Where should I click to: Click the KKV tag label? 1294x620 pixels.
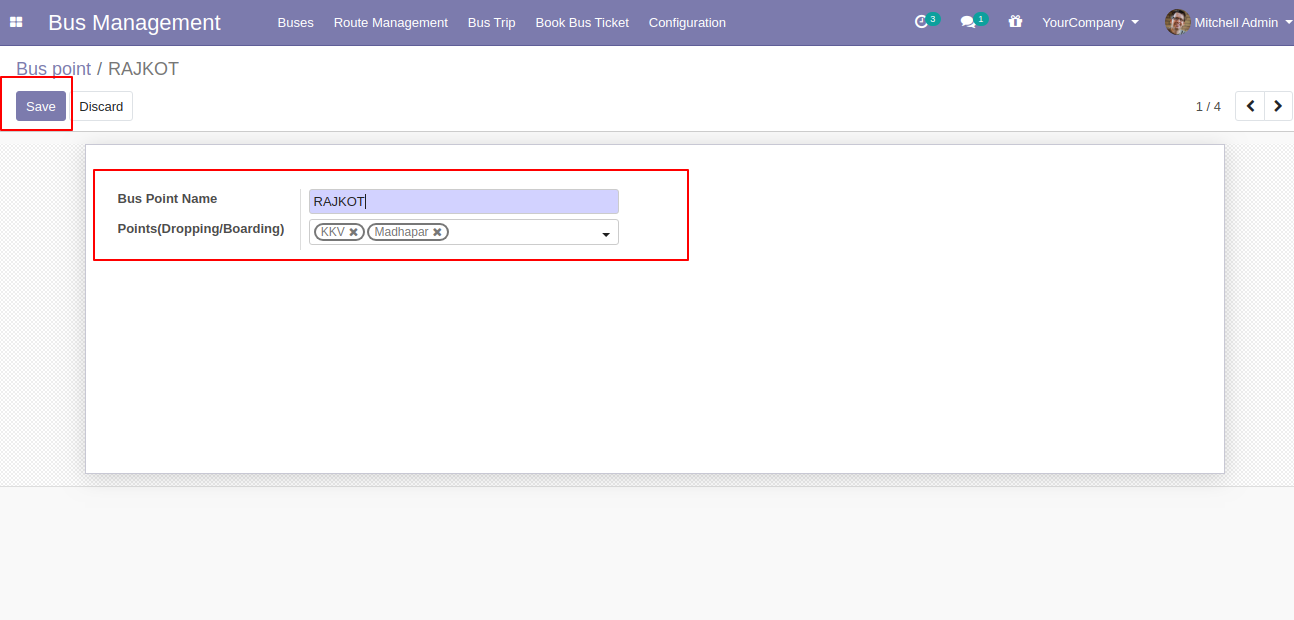point(333,232)
